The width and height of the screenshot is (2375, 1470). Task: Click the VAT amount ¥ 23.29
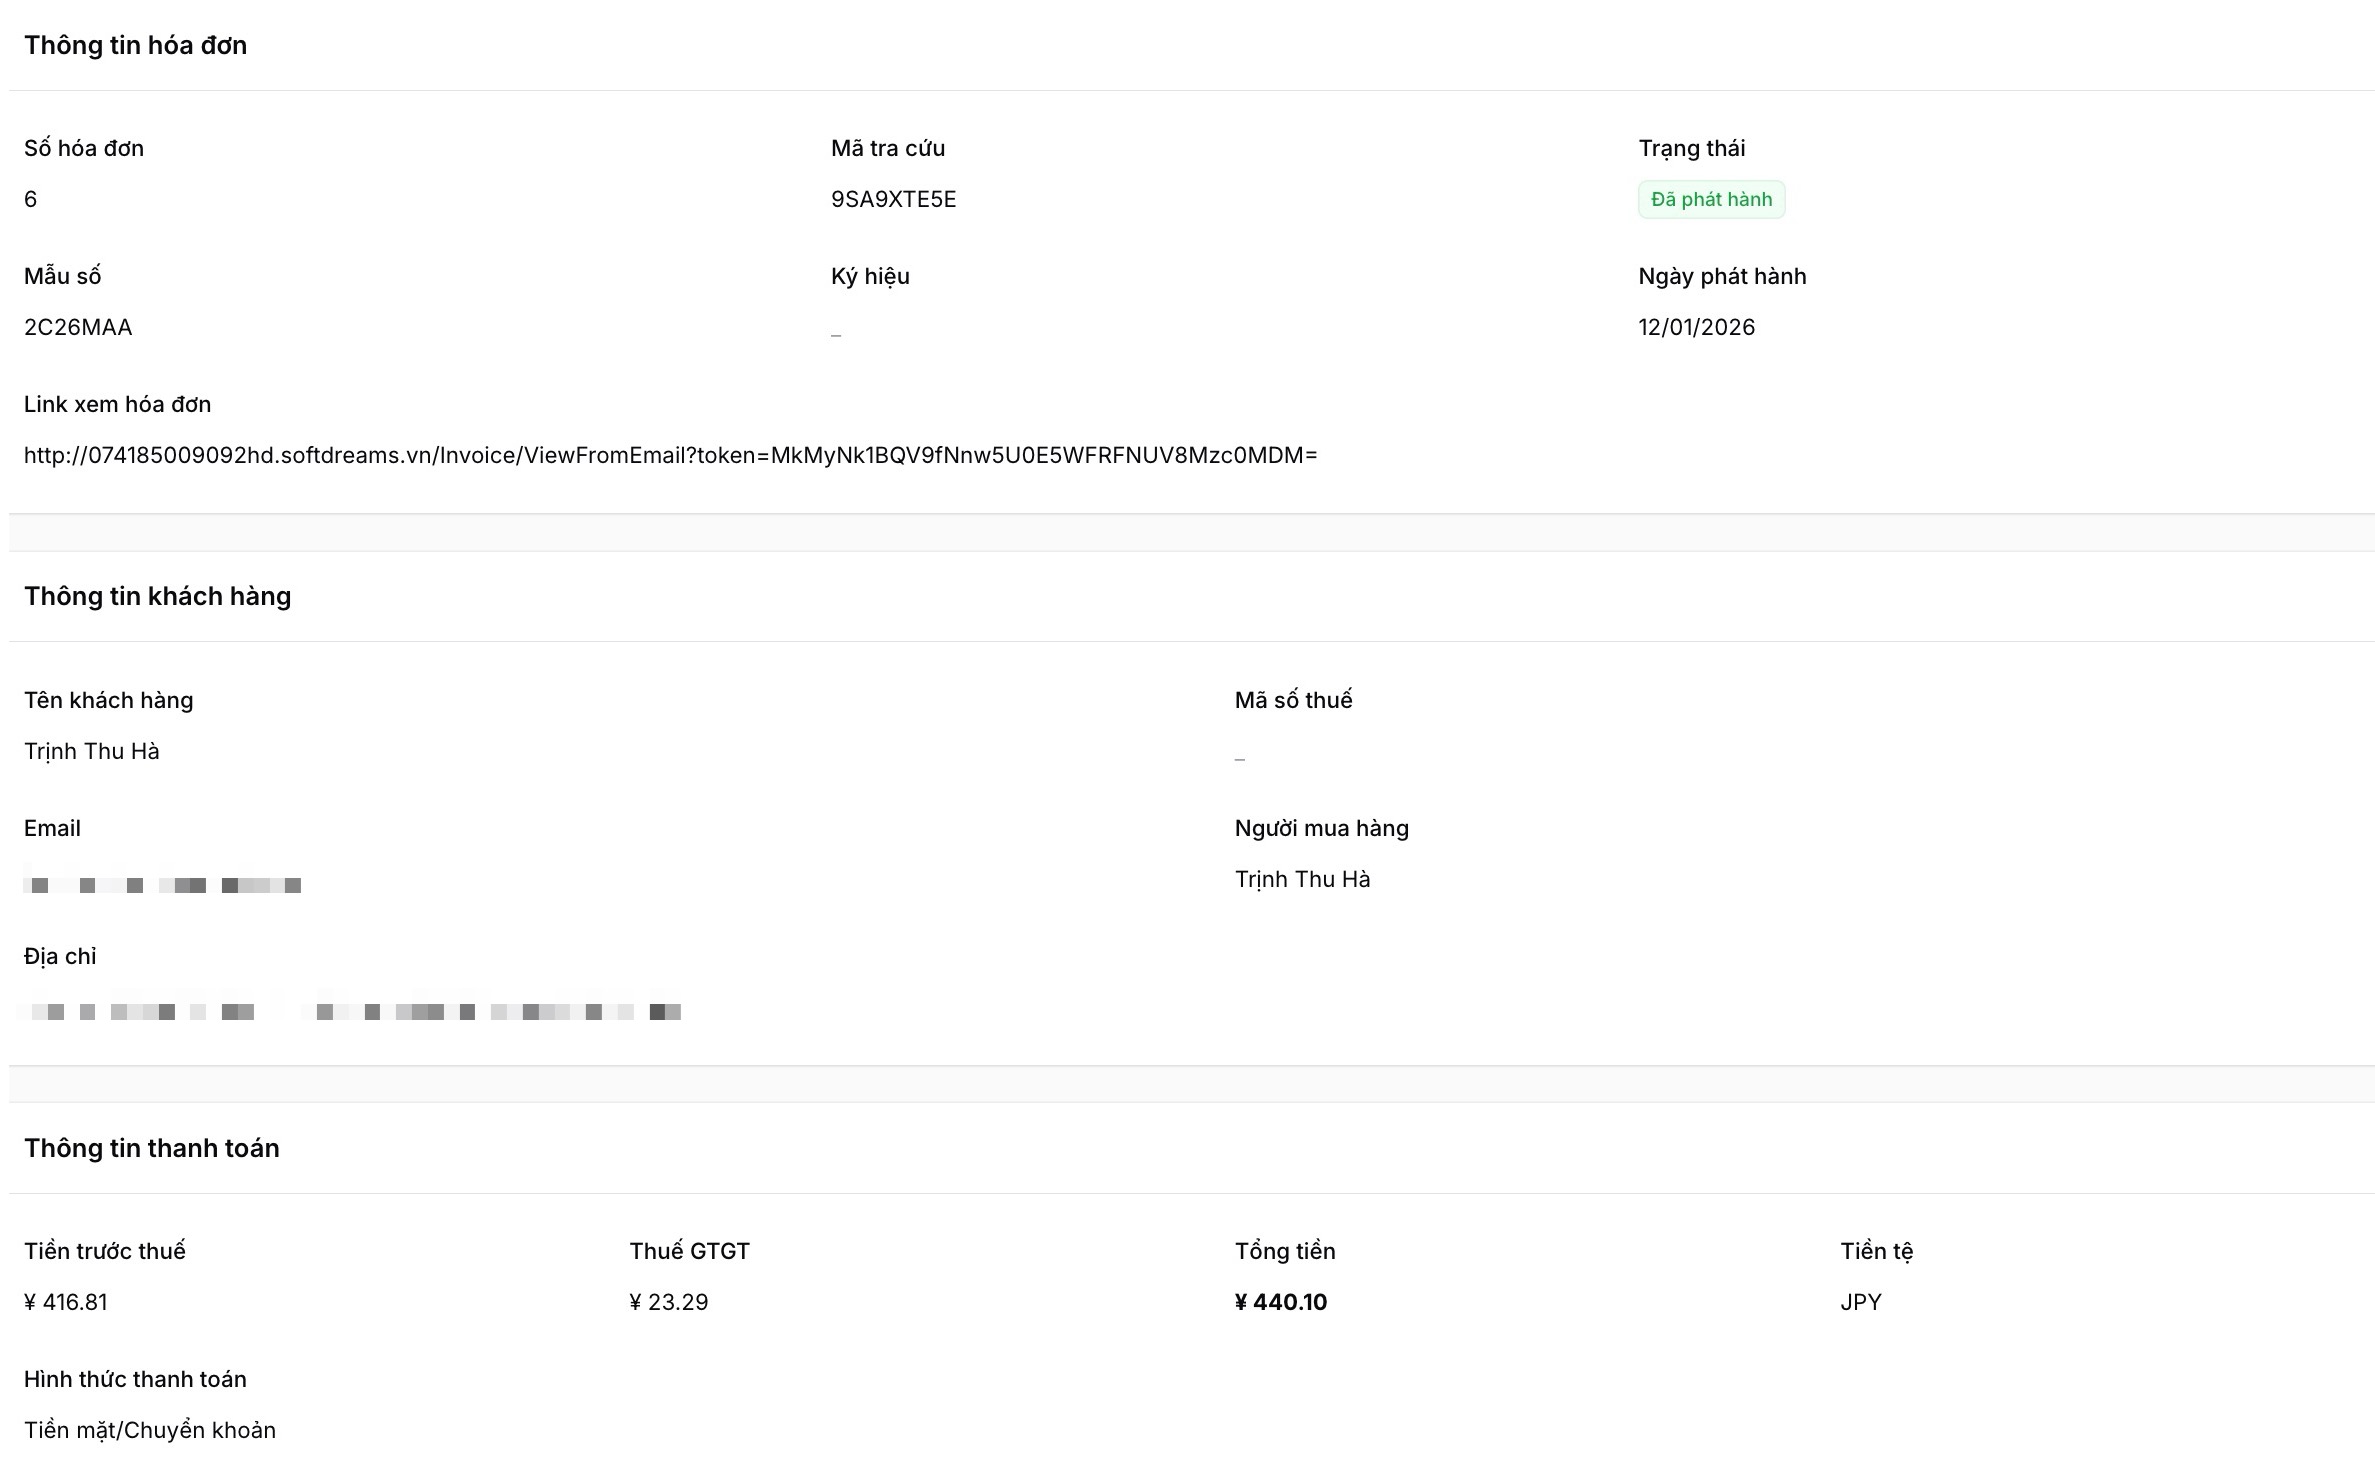669,1302
